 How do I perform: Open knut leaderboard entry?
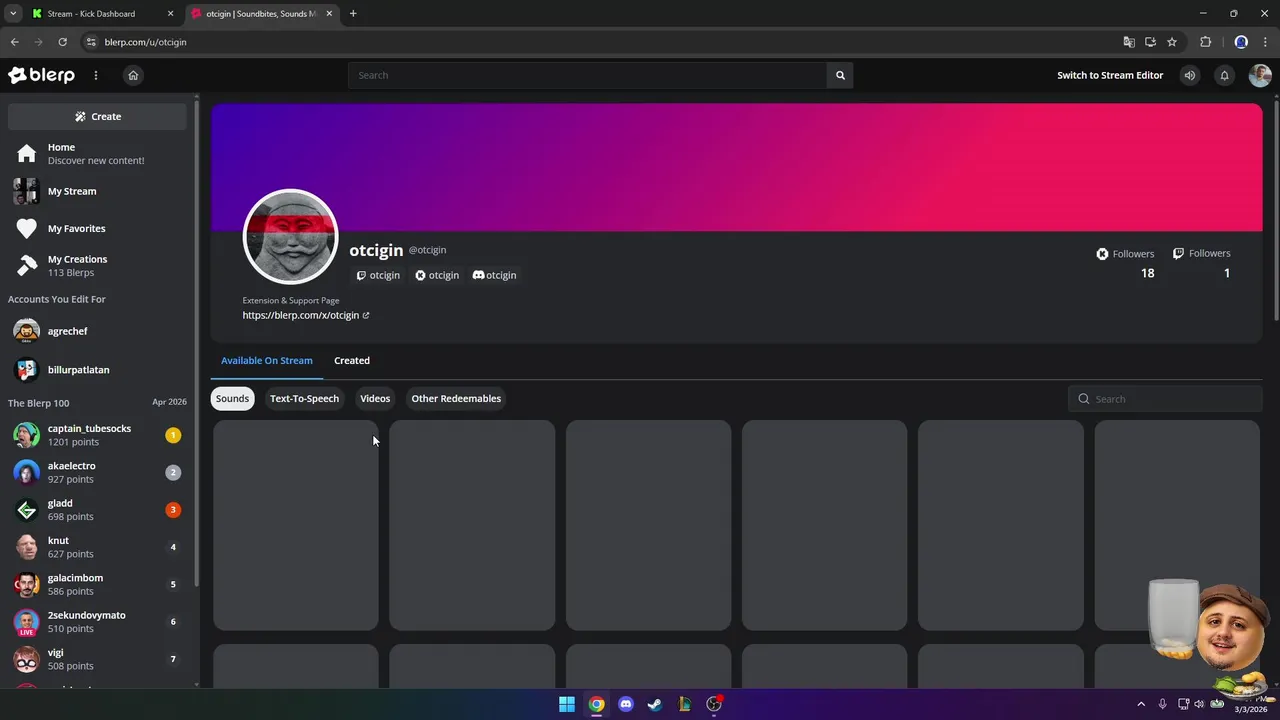[97, 547]
